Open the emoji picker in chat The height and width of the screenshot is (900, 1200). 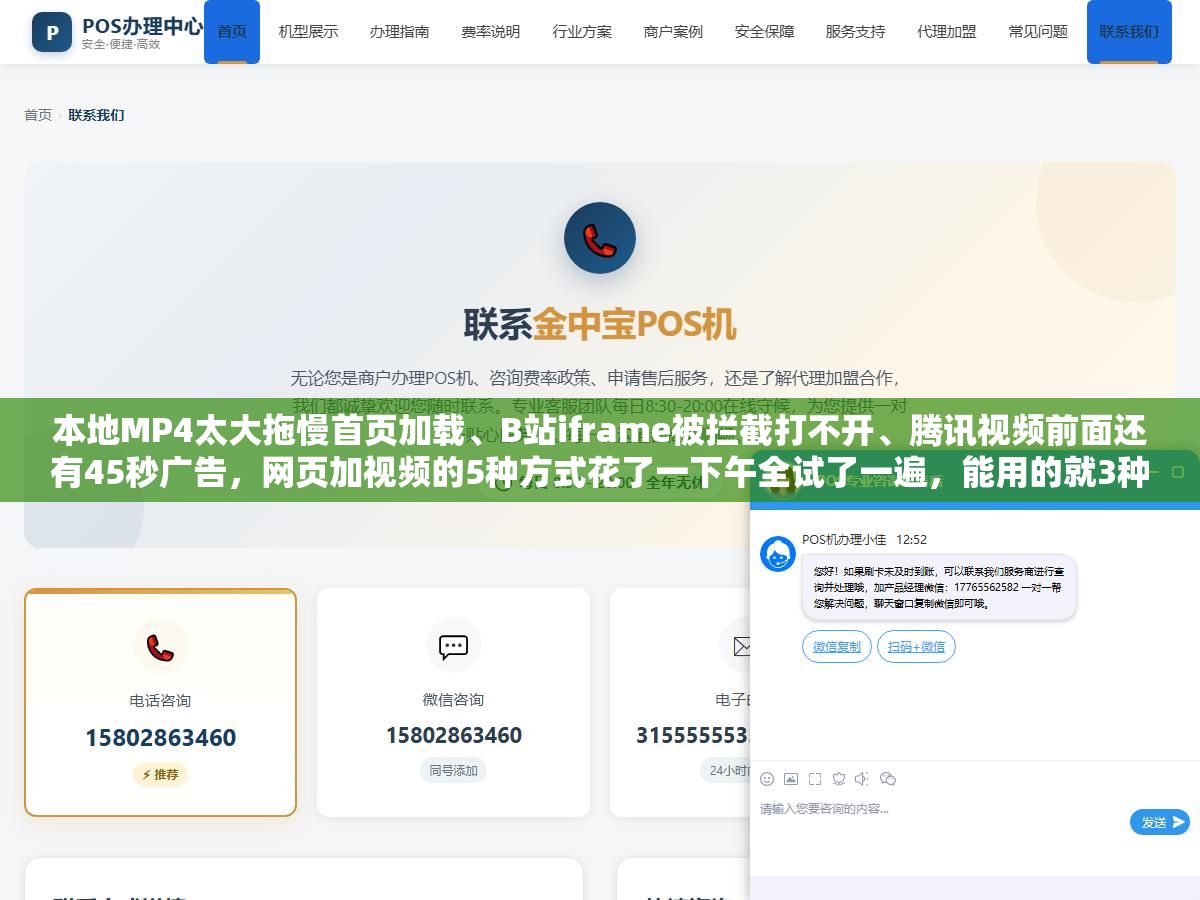767,779
